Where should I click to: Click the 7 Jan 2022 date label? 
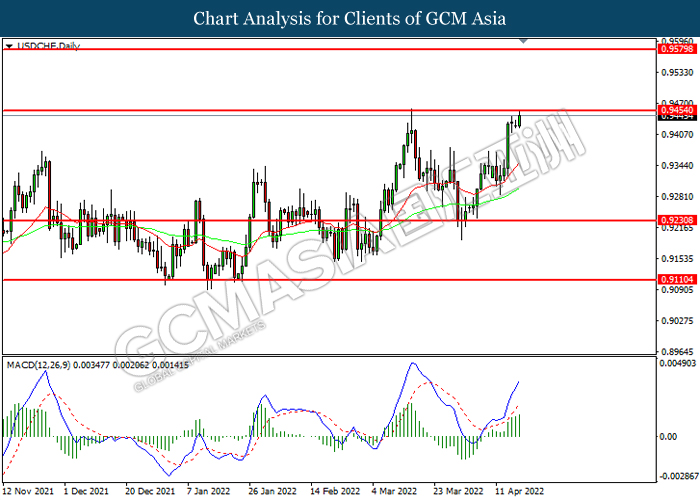click(x=208, y=491)
